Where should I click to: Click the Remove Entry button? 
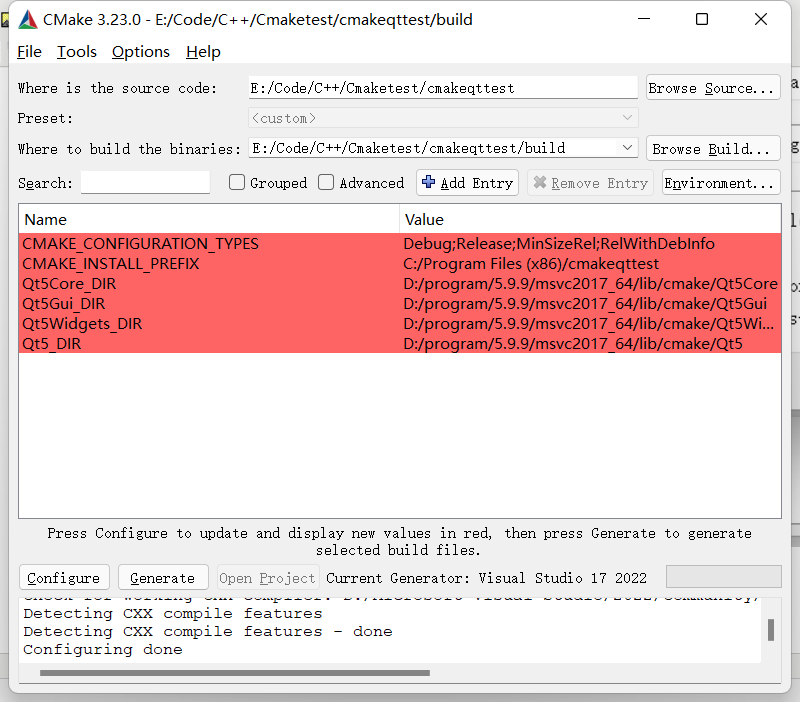pos(590,183)
